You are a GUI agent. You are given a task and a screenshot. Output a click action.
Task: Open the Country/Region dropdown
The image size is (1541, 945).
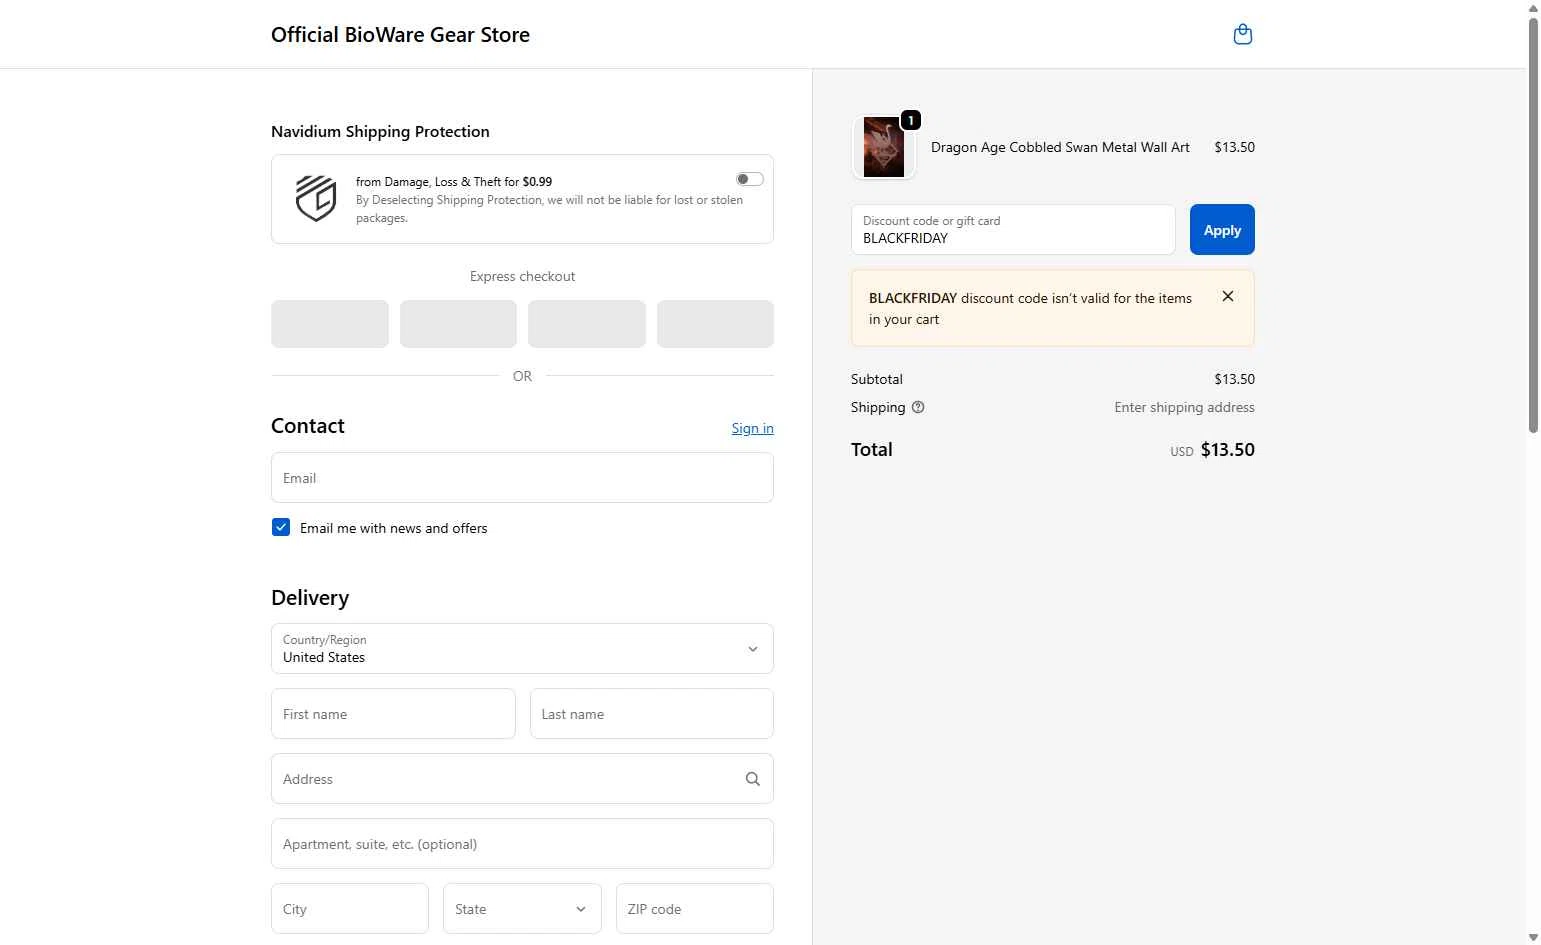coord(522,649)
